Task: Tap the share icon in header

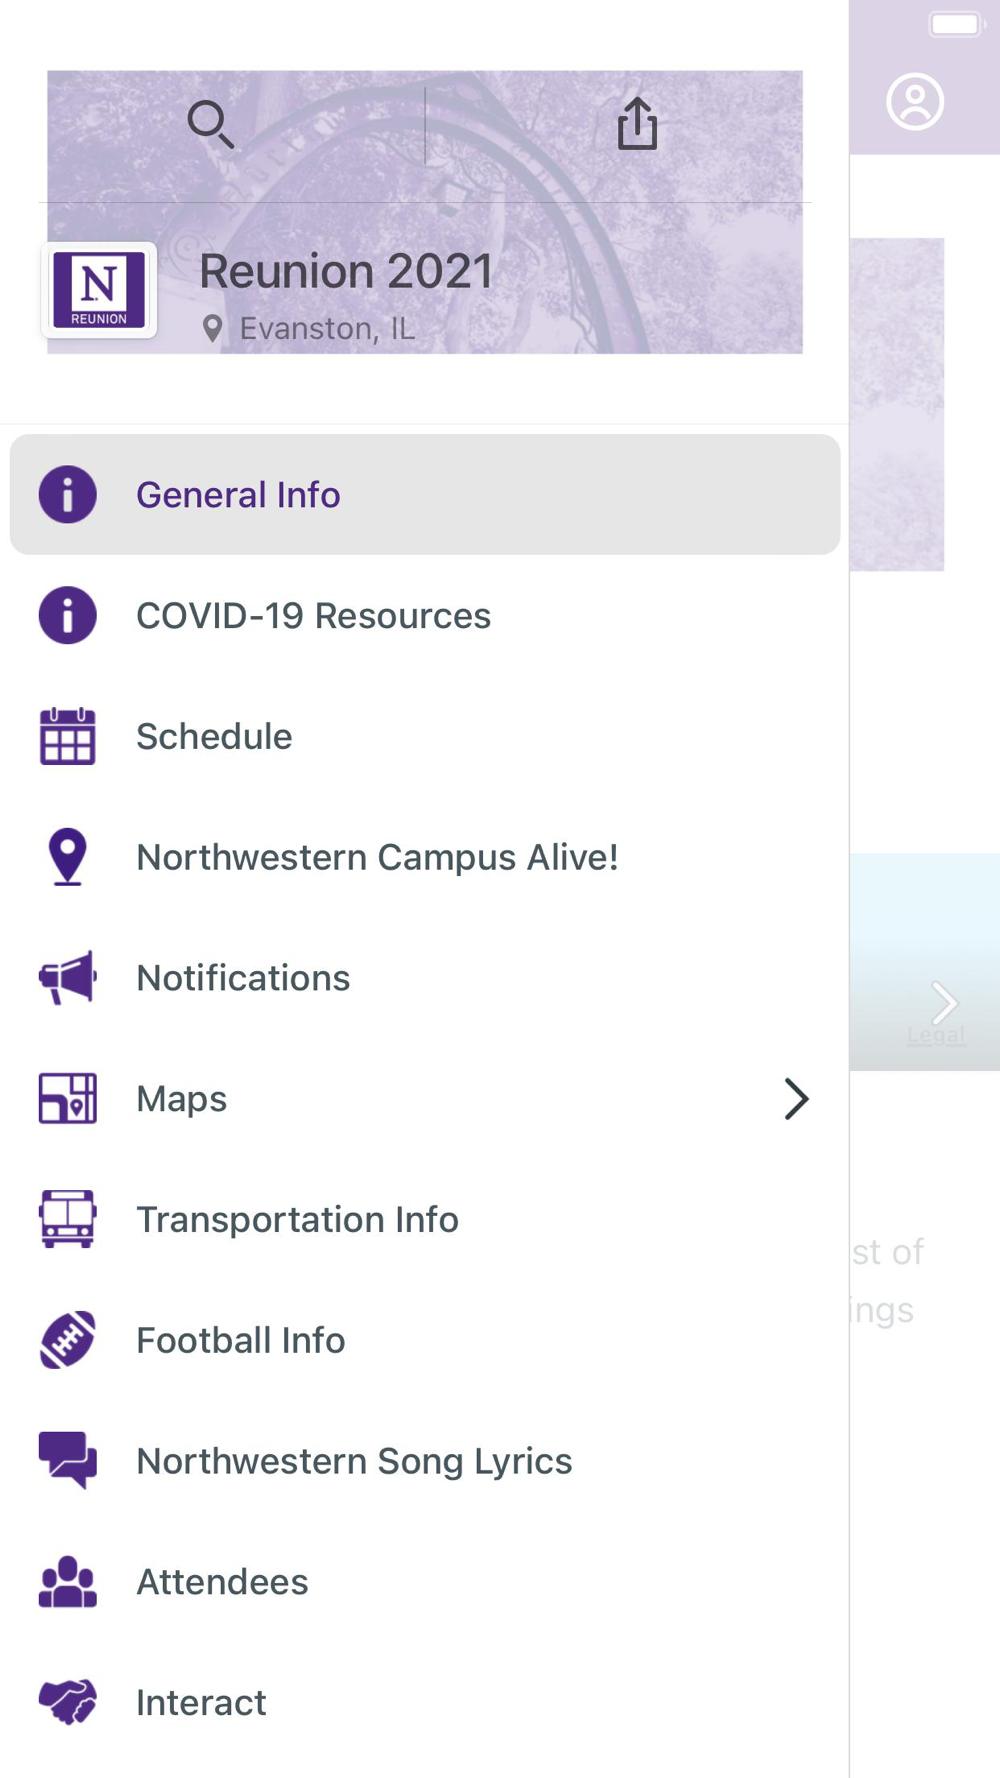Action: pyautogui.click(x=637, y=124)
